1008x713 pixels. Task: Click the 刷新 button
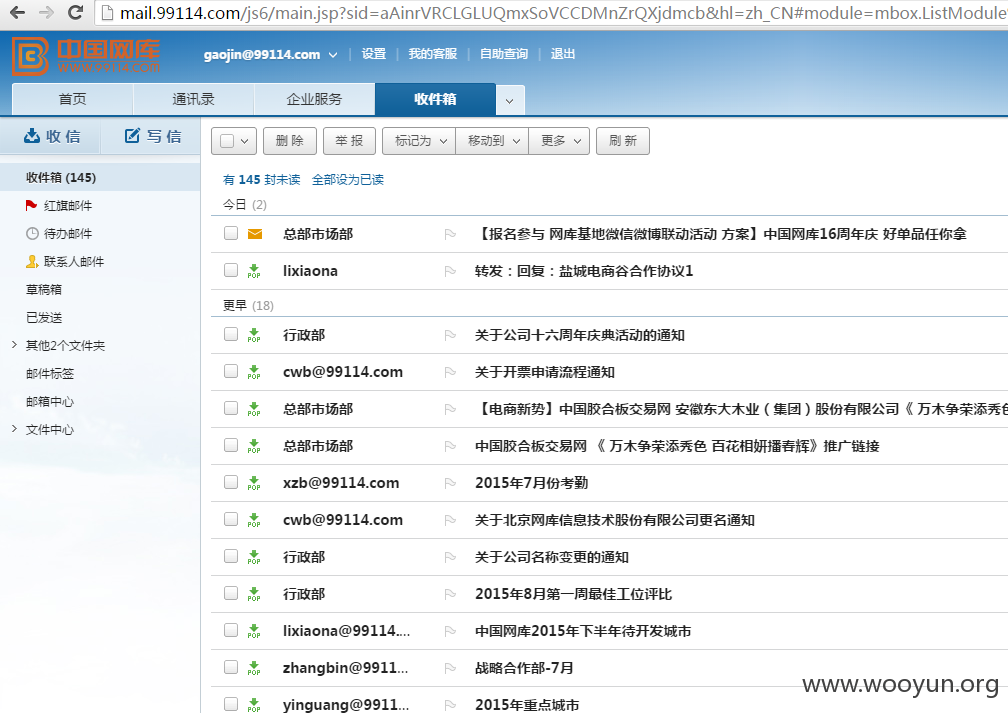[x=622, y=141]
